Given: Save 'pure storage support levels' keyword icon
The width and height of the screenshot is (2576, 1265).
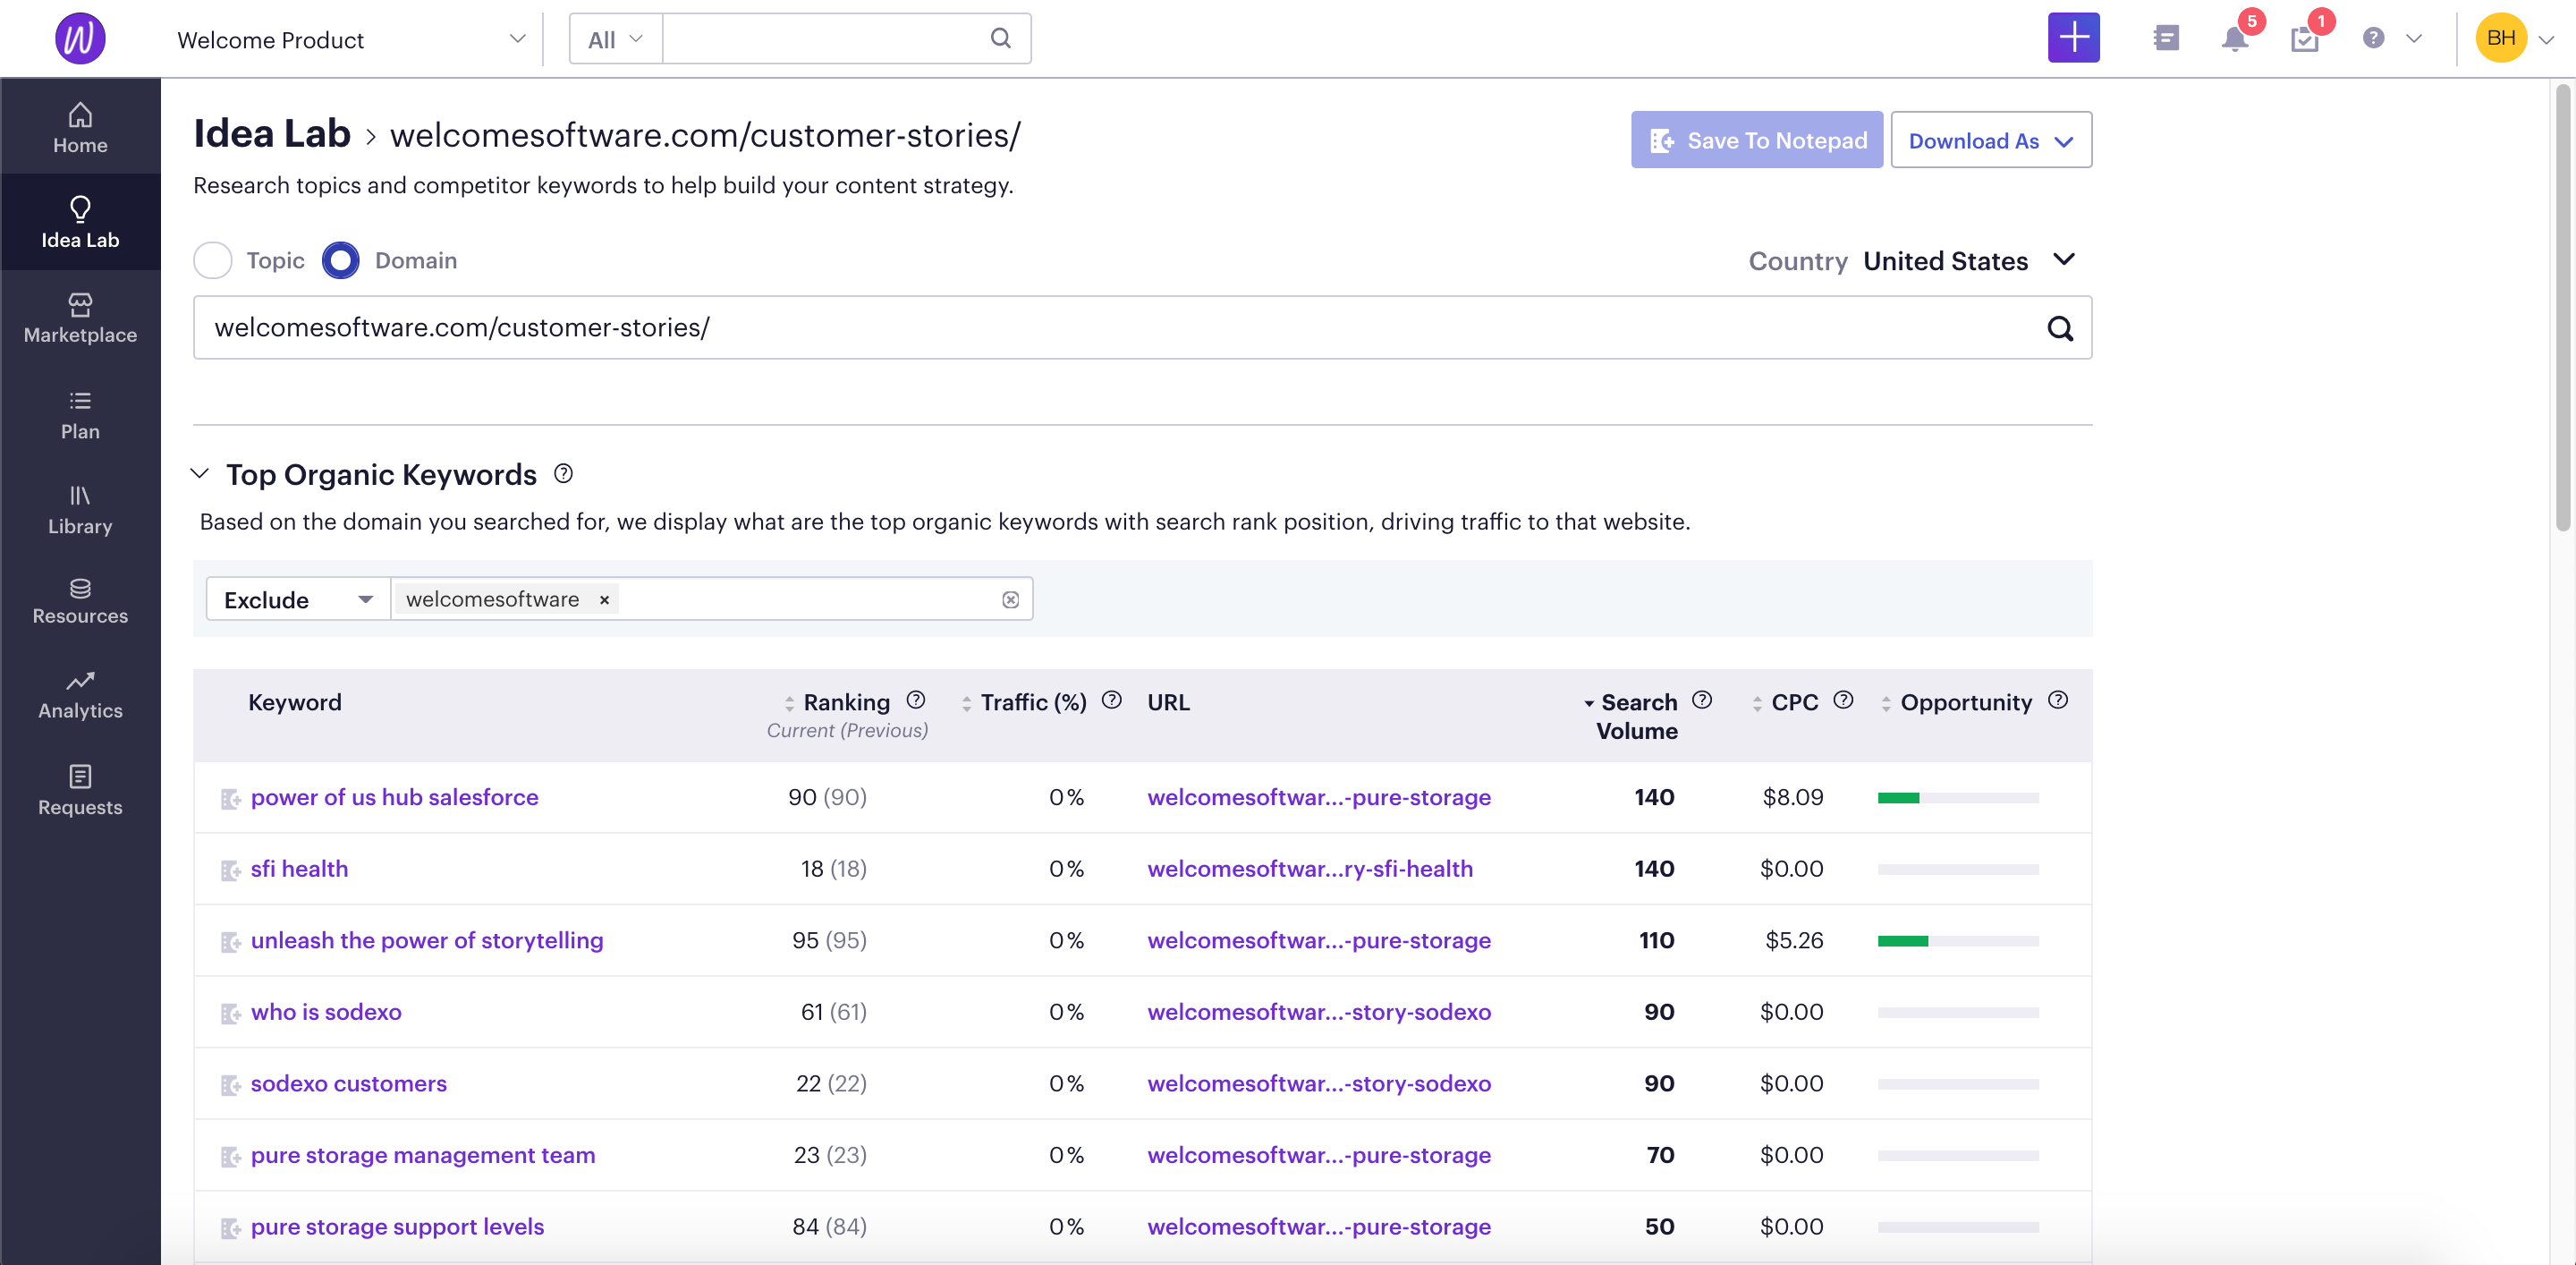Looking at the screenshot, I should point(230,1228).
